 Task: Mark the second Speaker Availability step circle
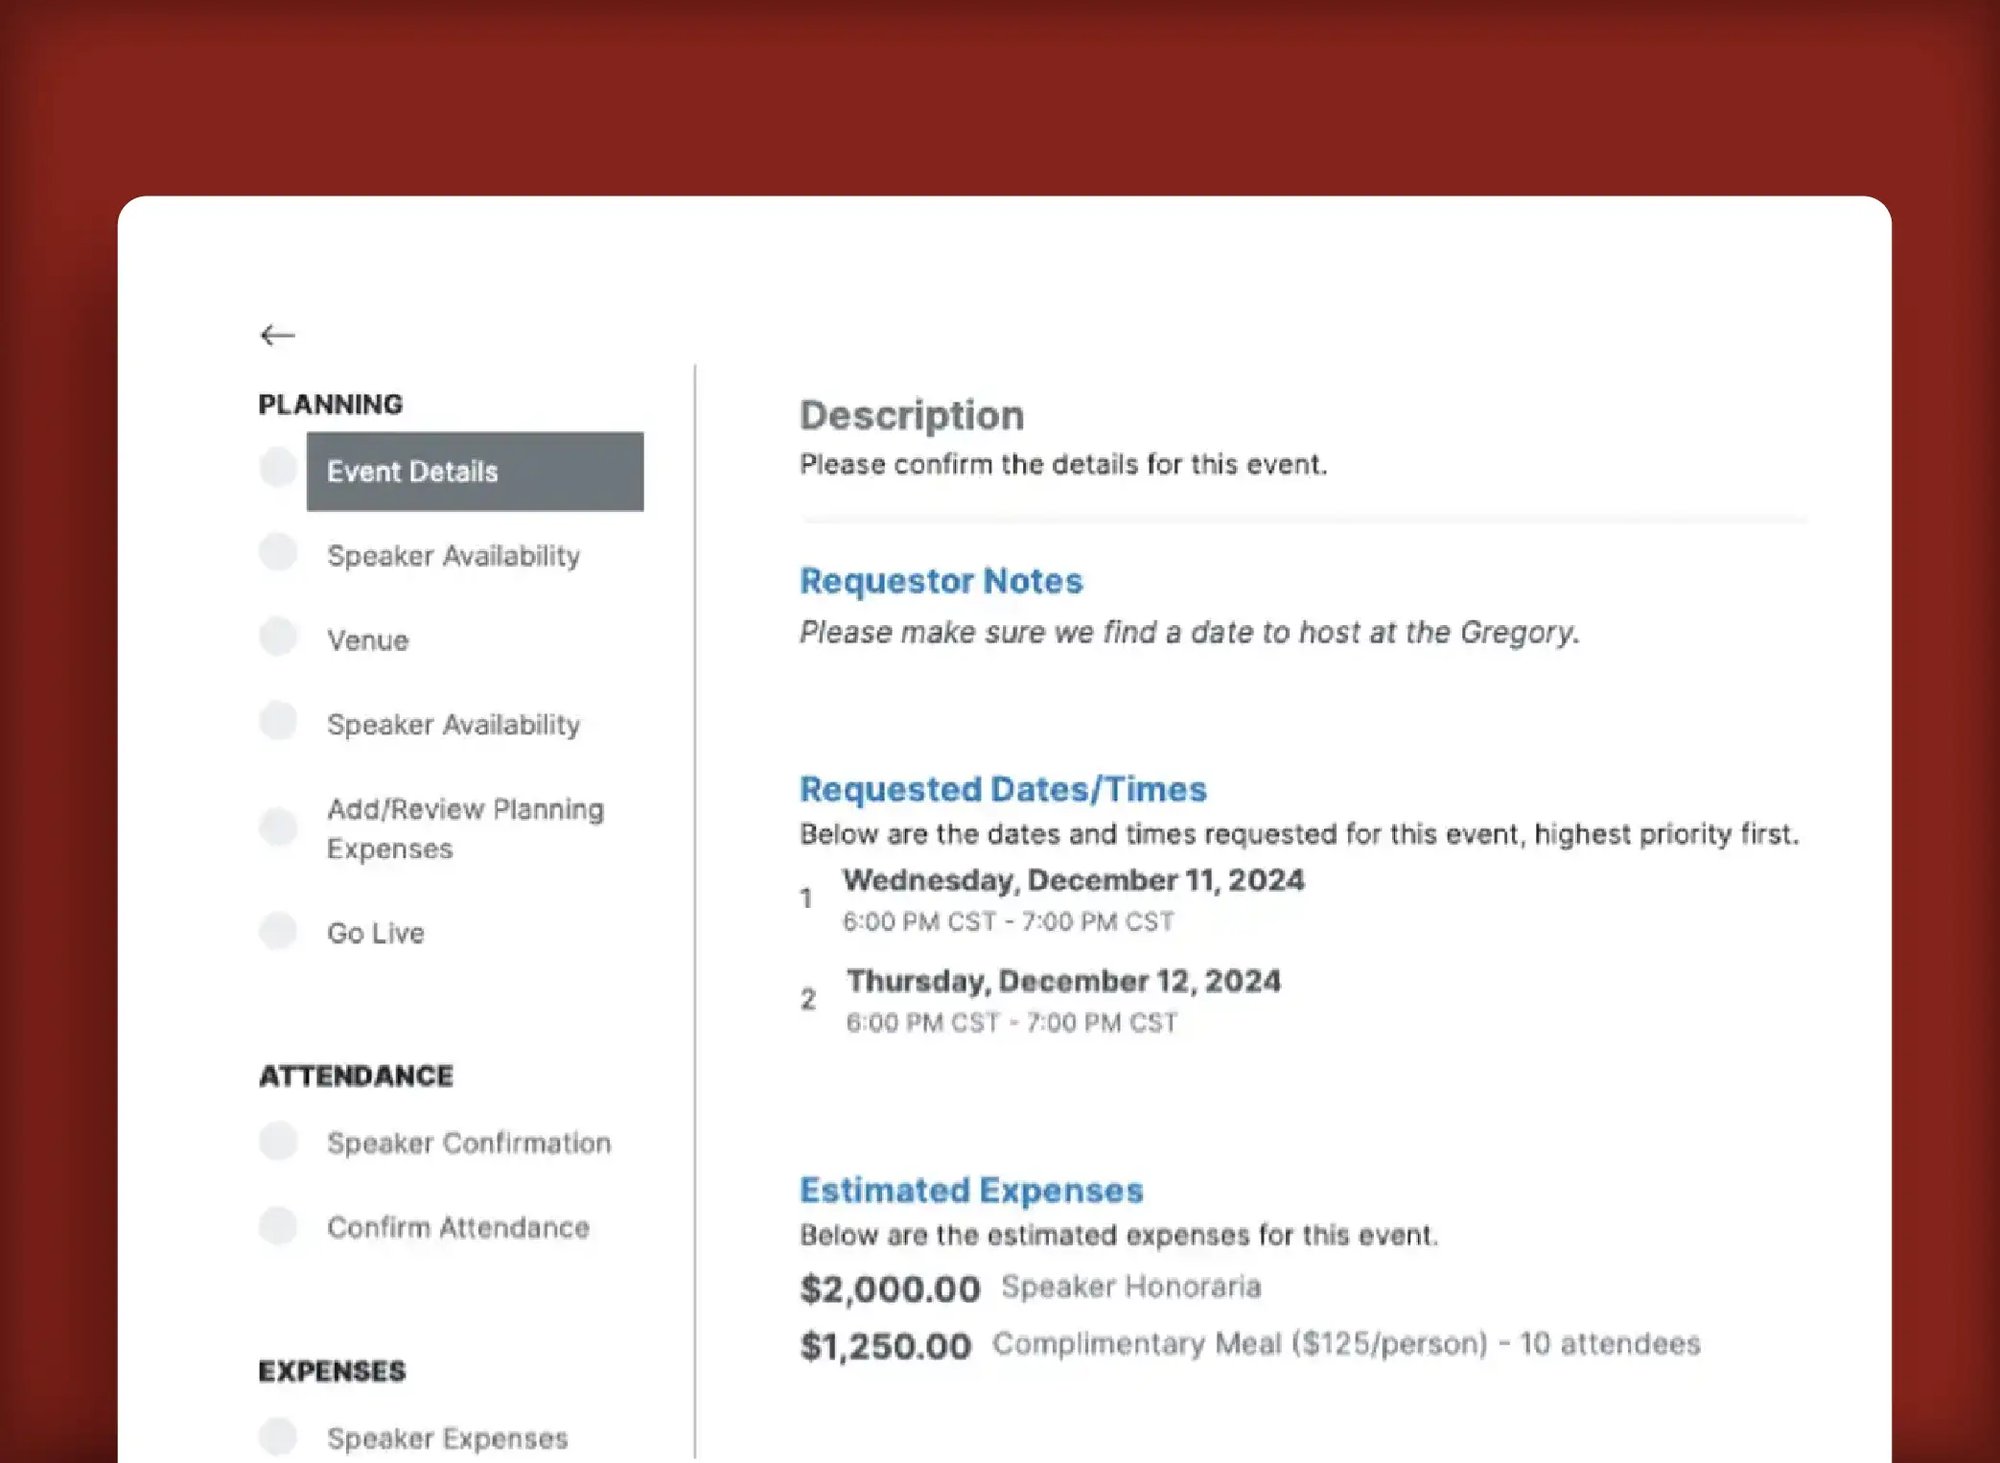point(277,721)
